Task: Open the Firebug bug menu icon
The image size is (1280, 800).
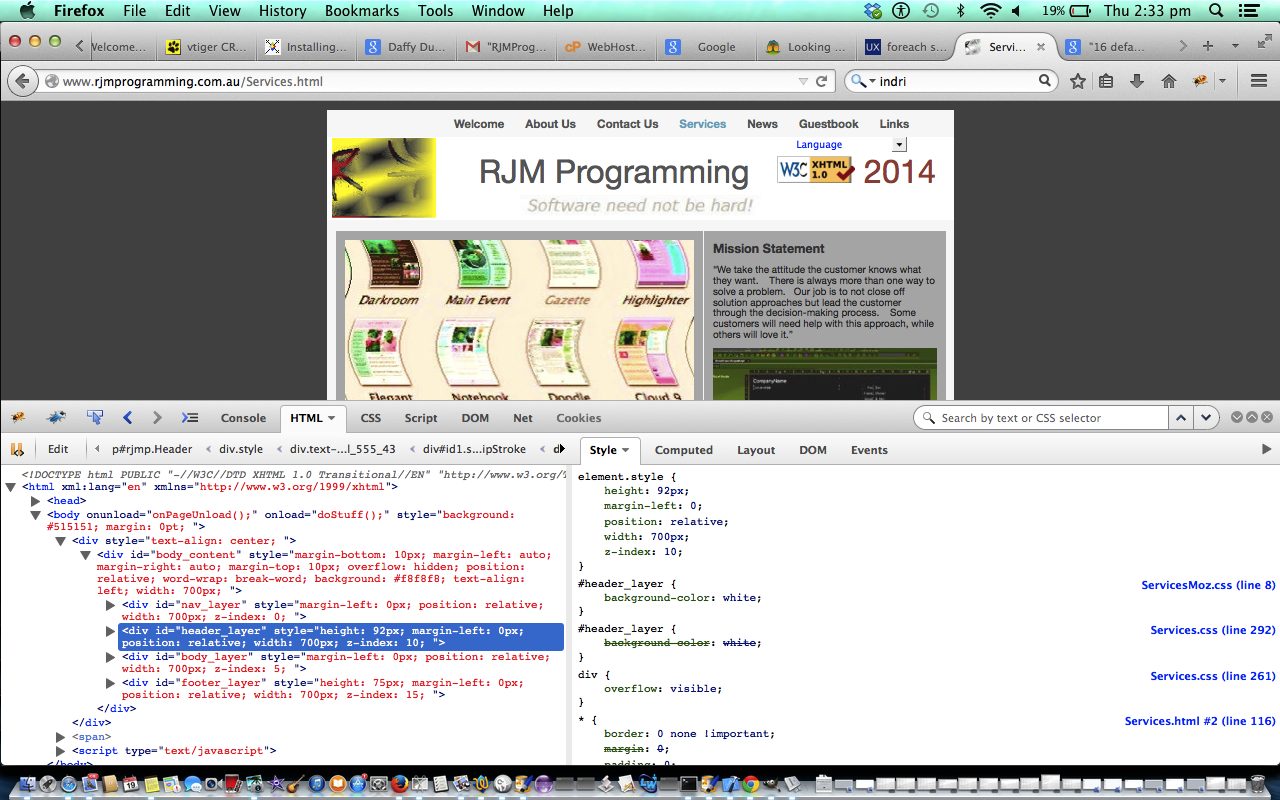Action: [x=17, y=418]
